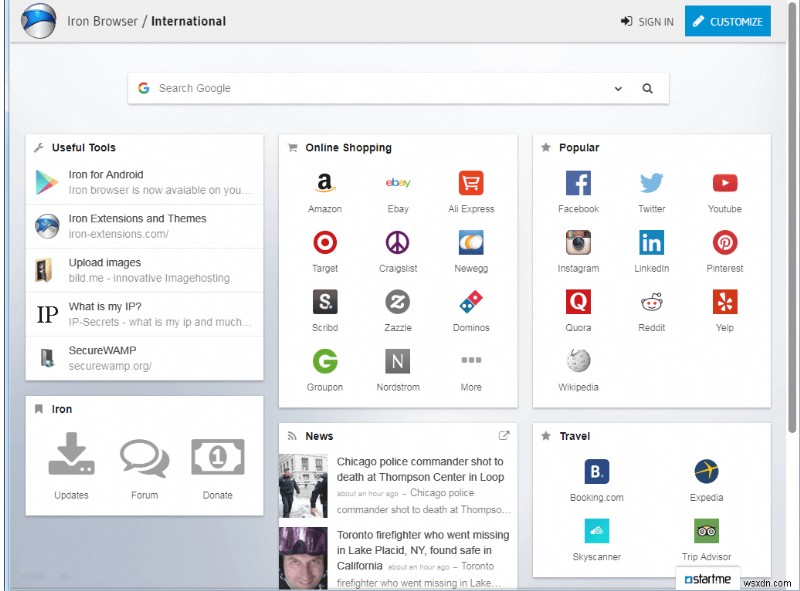800x591 pixels.
Task: Click the Iron widget header
Action: 61,409
